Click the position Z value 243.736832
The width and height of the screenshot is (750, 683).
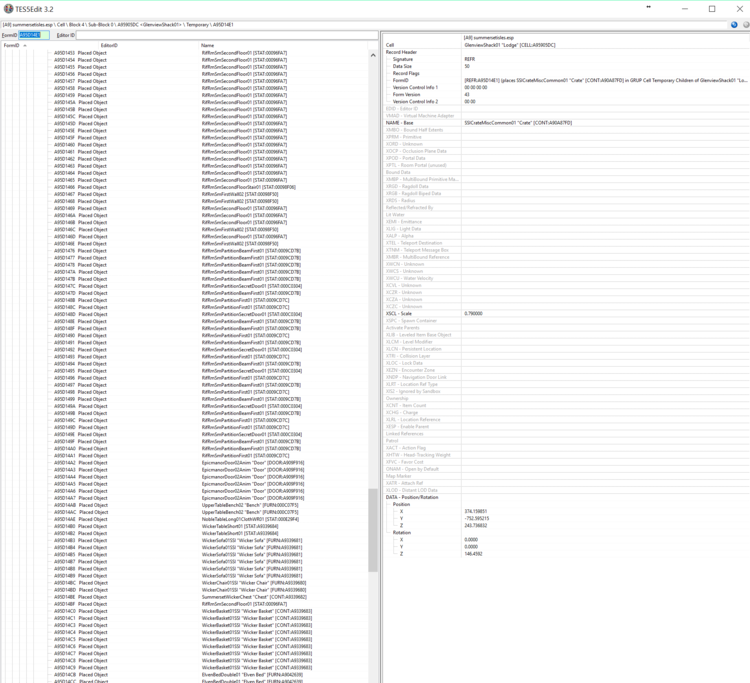(475, 525)
